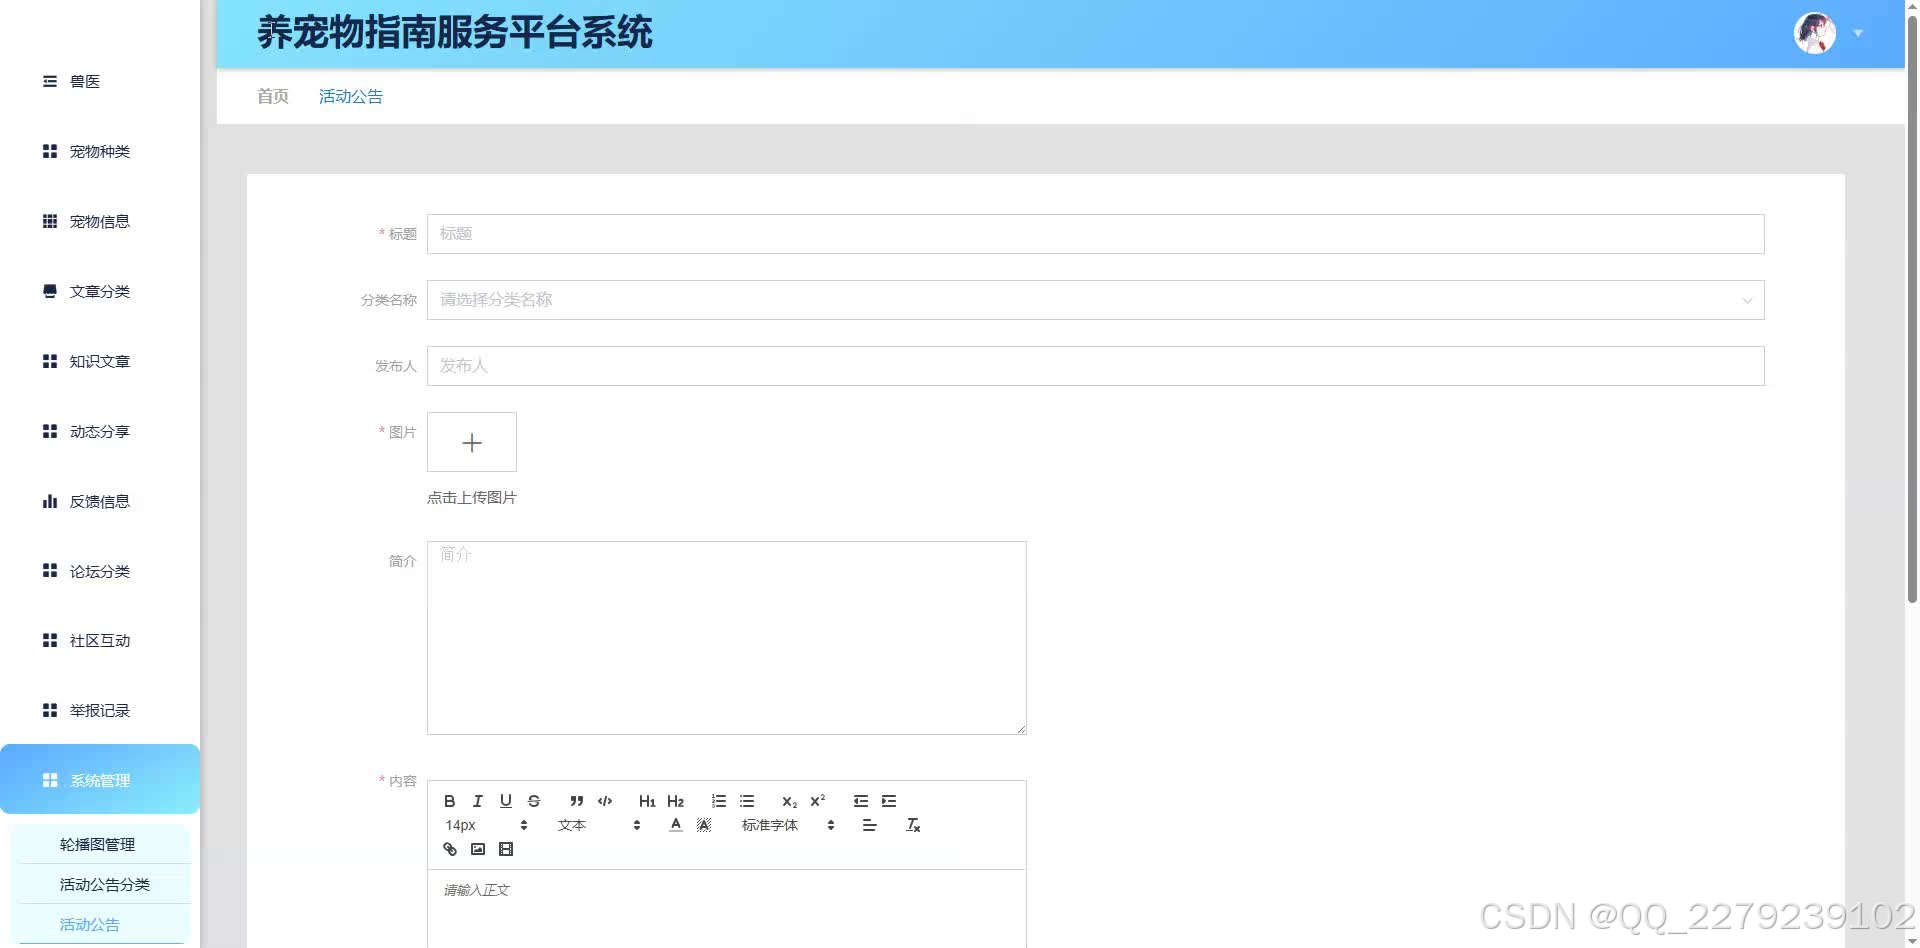
Task: Open 社区互动 in the sidebar
Action: point(100,640)
